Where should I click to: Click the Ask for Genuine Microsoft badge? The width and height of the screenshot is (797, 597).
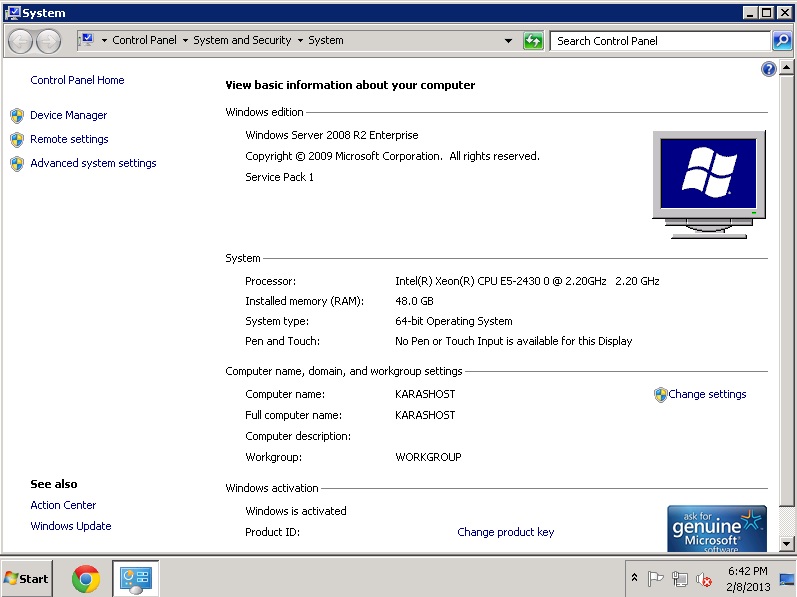pos(717,528)
